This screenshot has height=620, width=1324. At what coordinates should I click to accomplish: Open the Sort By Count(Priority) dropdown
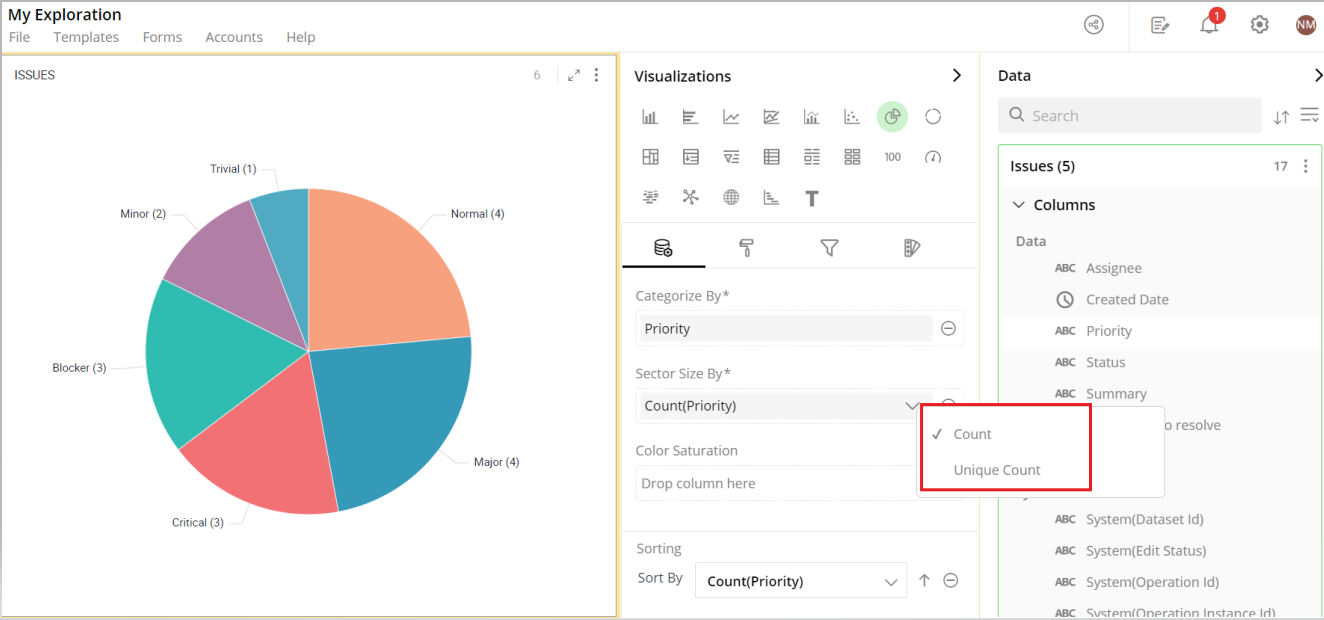pos(801,581)
